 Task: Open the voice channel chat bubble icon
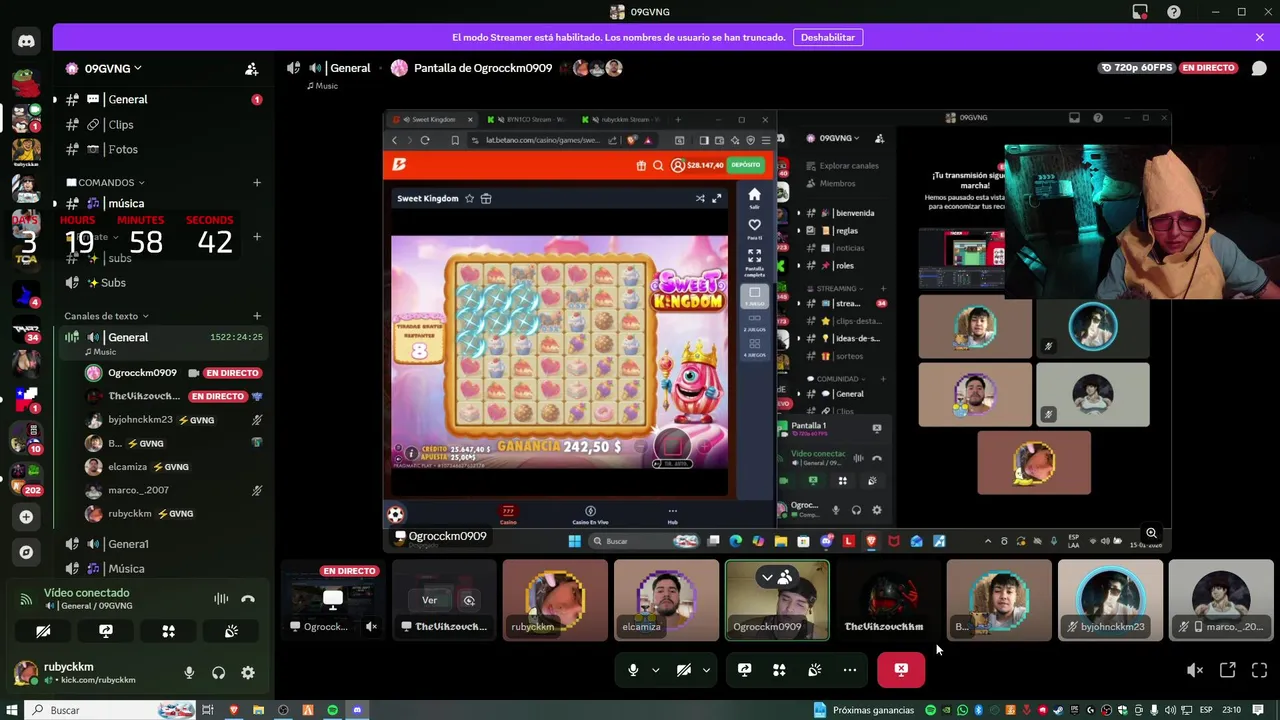(1259, 68)
